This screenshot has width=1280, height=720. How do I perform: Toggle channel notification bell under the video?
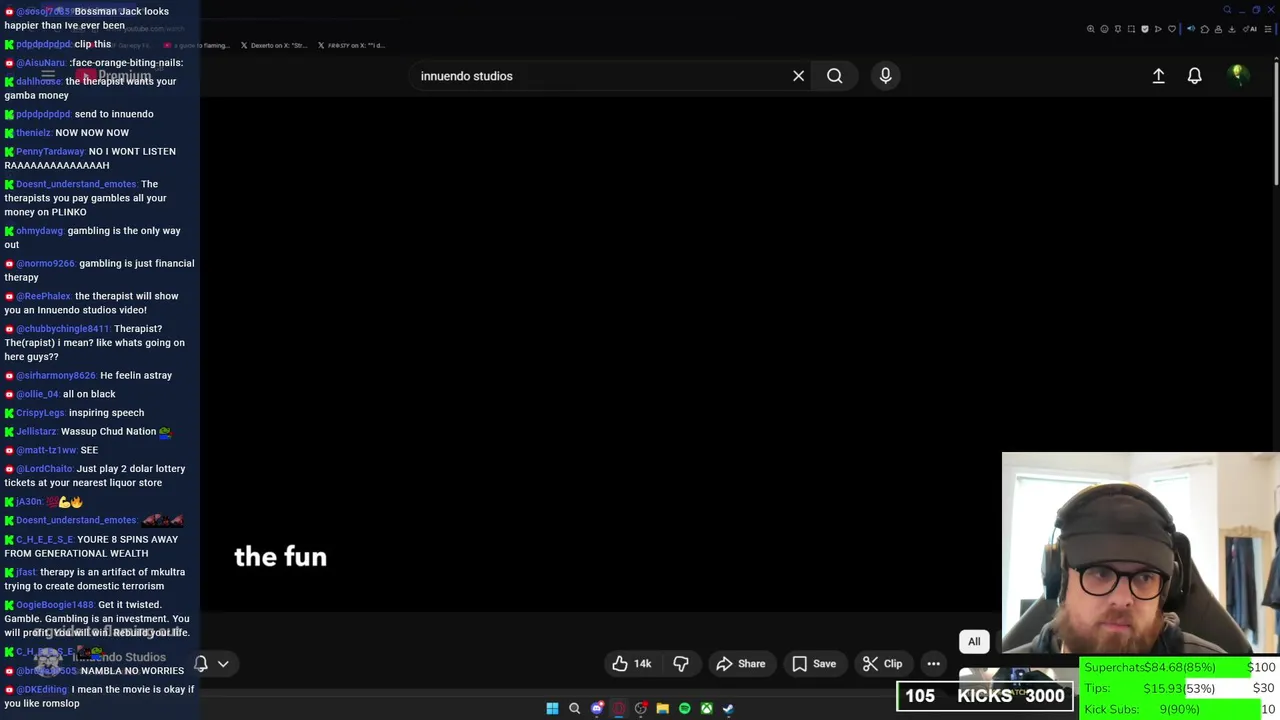coord(201,663)
